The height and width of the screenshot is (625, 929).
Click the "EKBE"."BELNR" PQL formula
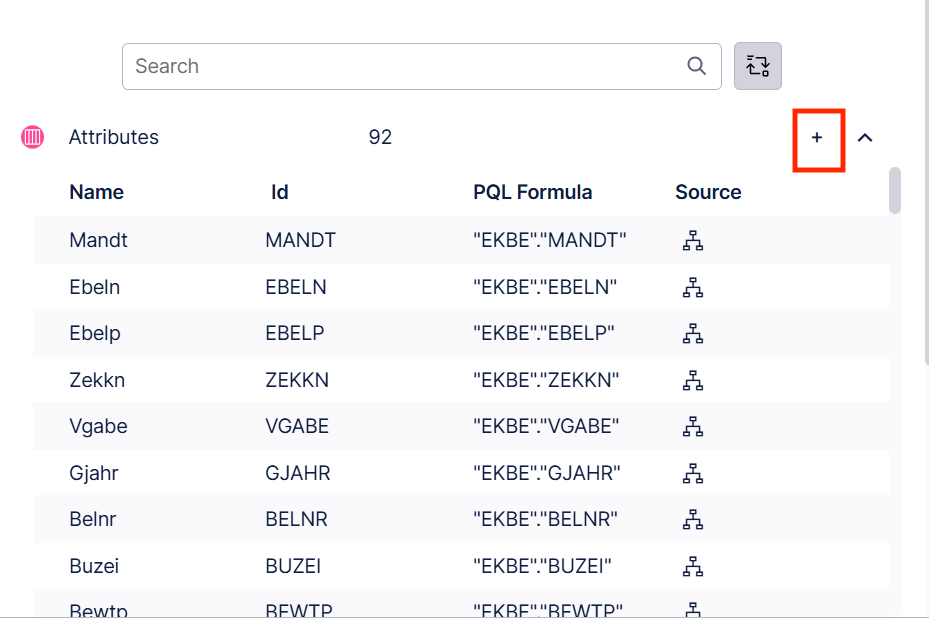point(545,519)
